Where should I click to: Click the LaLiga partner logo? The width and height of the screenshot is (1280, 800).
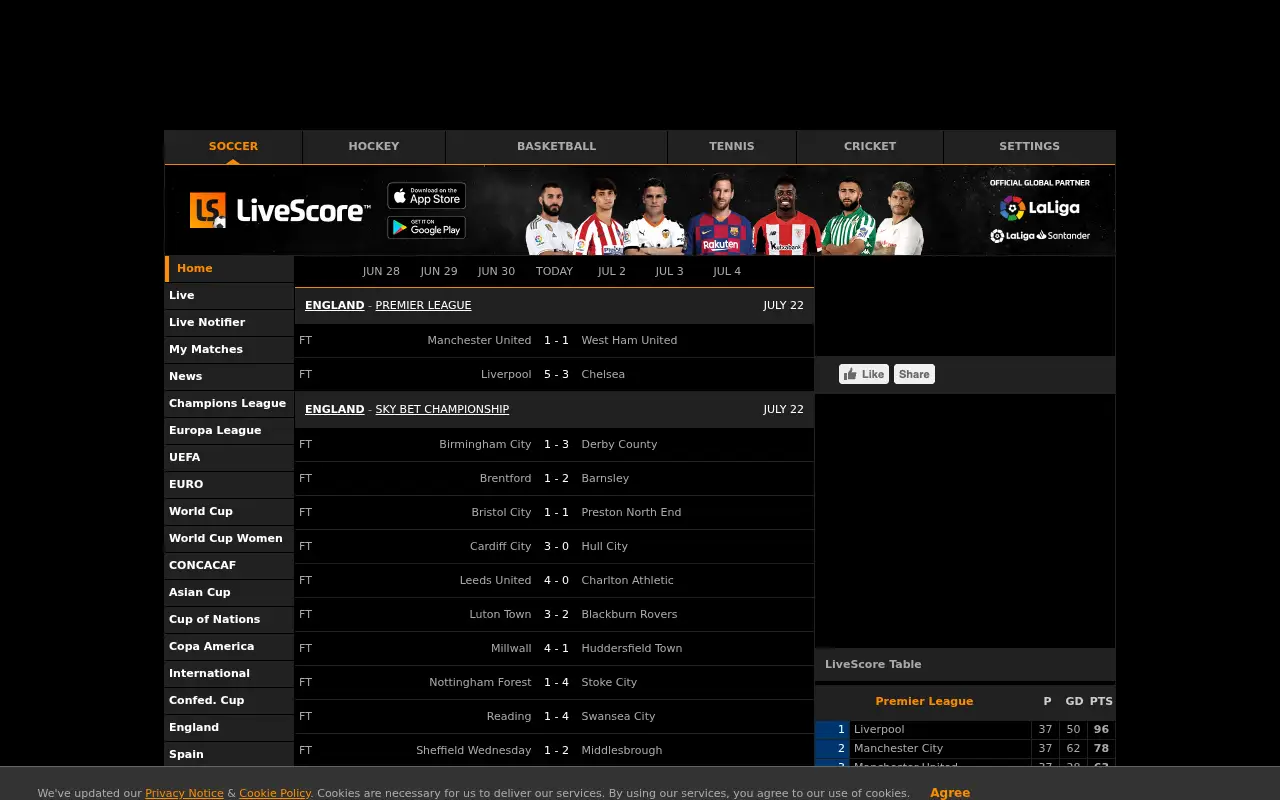pos(1040,207)
